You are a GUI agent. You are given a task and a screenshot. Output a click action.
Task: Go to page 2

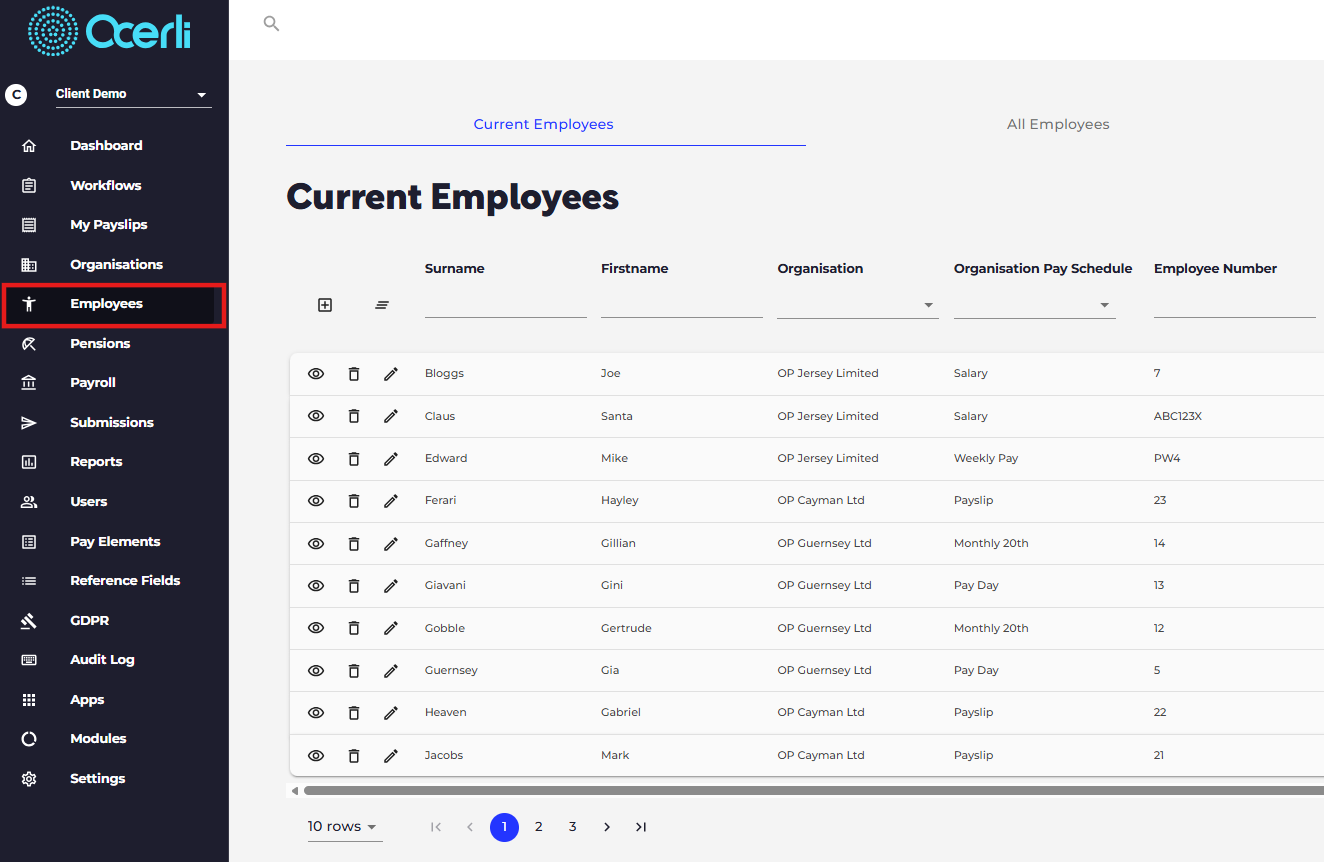coord(539,827)
